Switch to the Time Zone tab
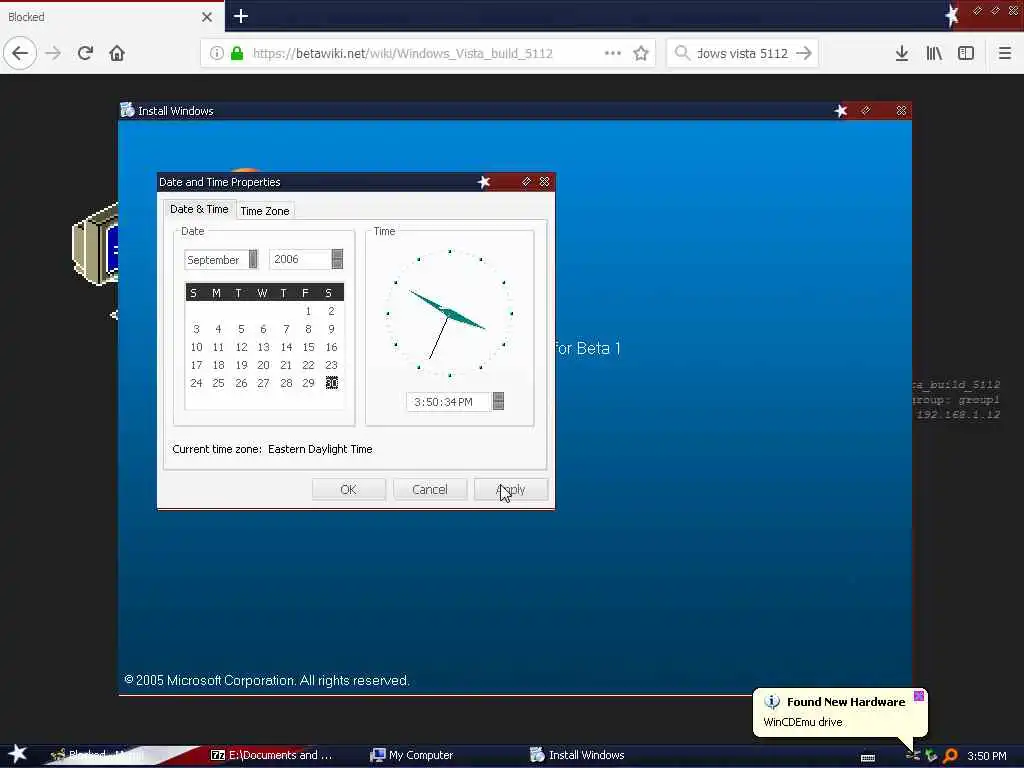The image size is (1024, 768). [x=264, y=211]
